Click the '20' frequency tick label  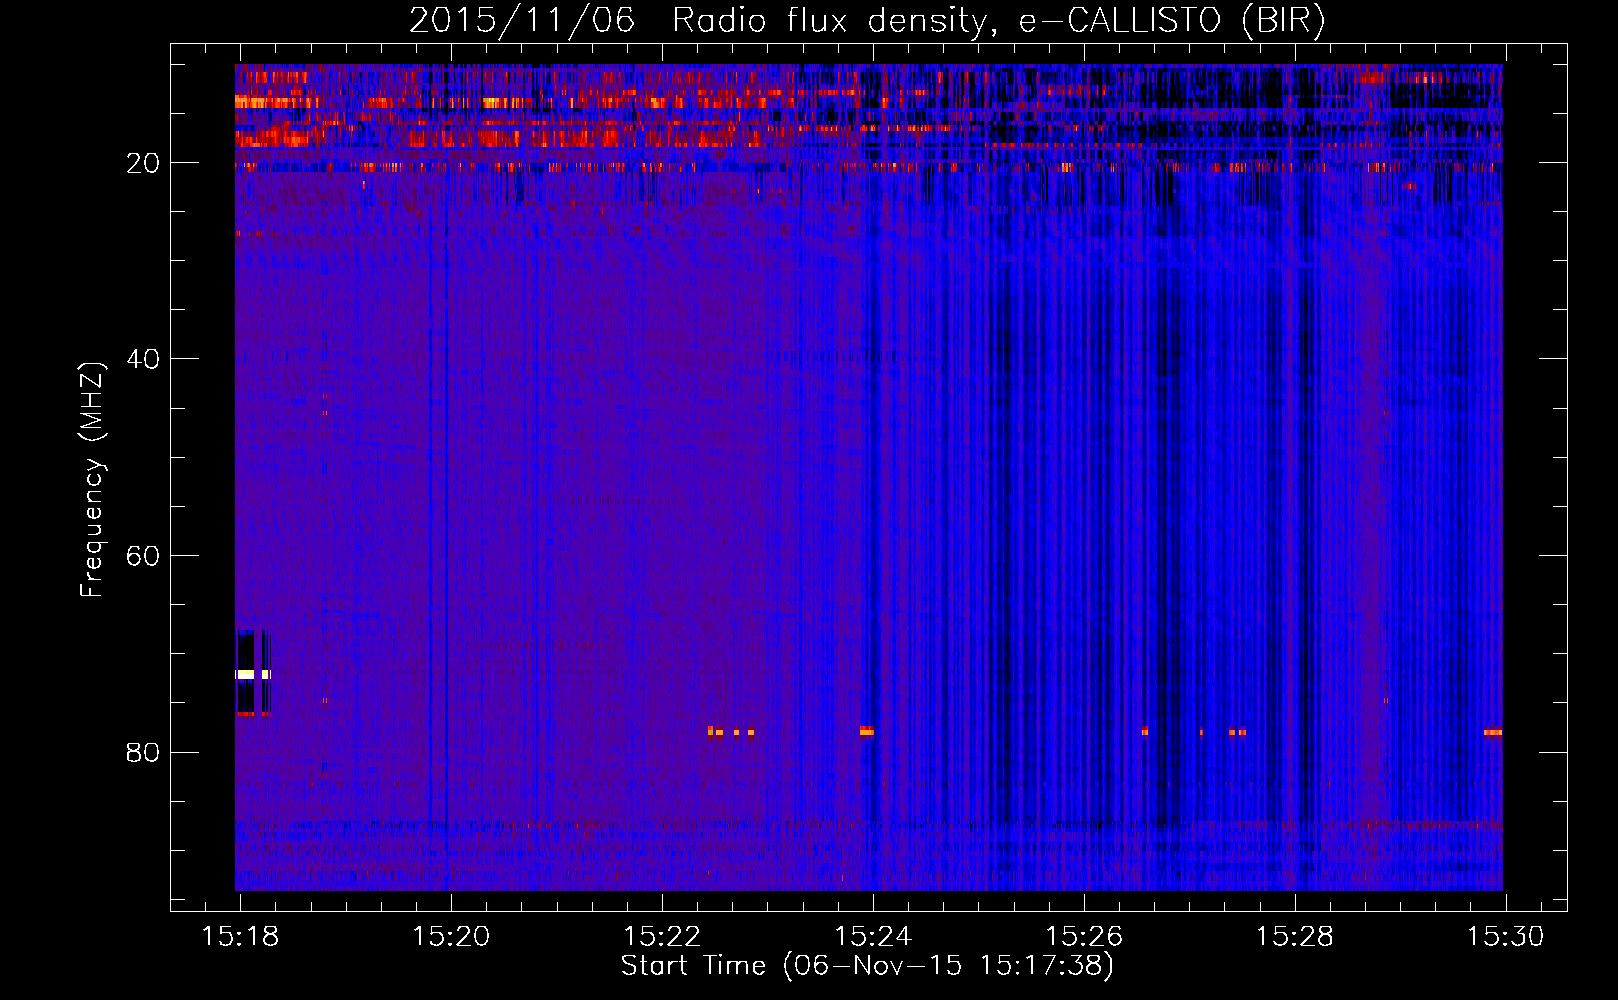(x=143, y=163)
